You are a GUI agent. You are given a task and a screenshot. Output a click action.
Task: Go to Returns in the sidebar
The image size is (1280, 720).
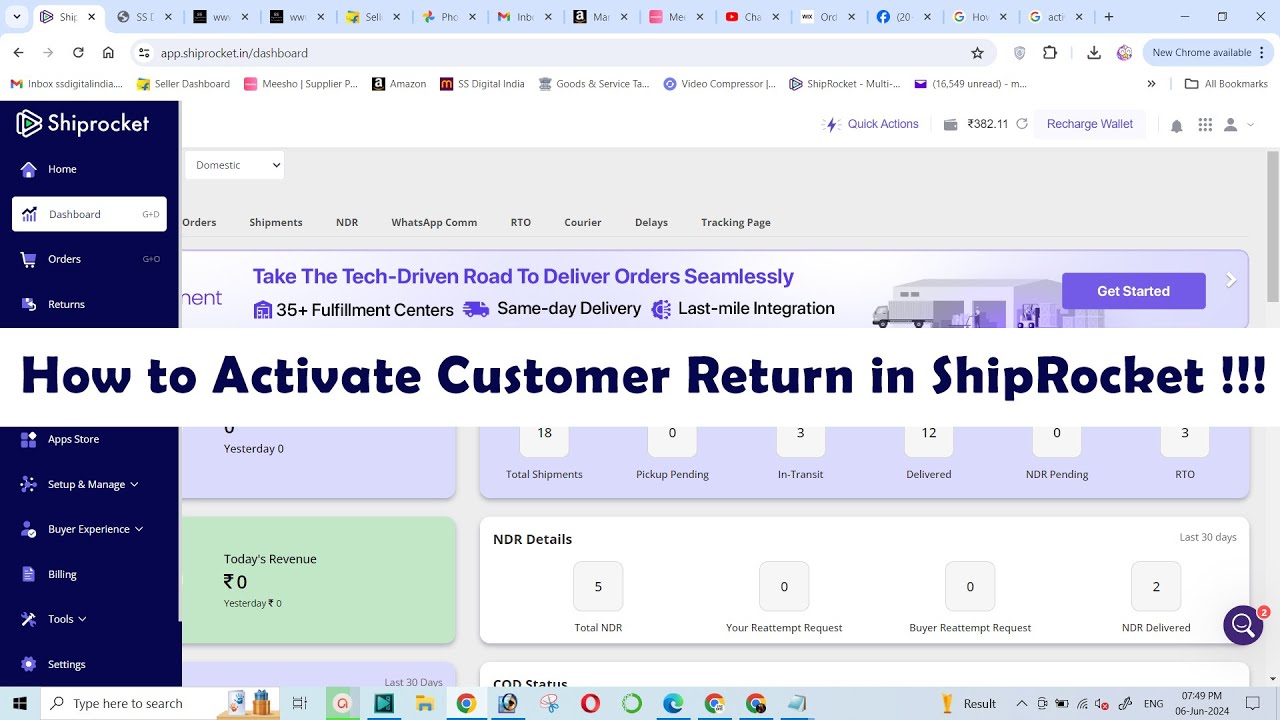66,304
